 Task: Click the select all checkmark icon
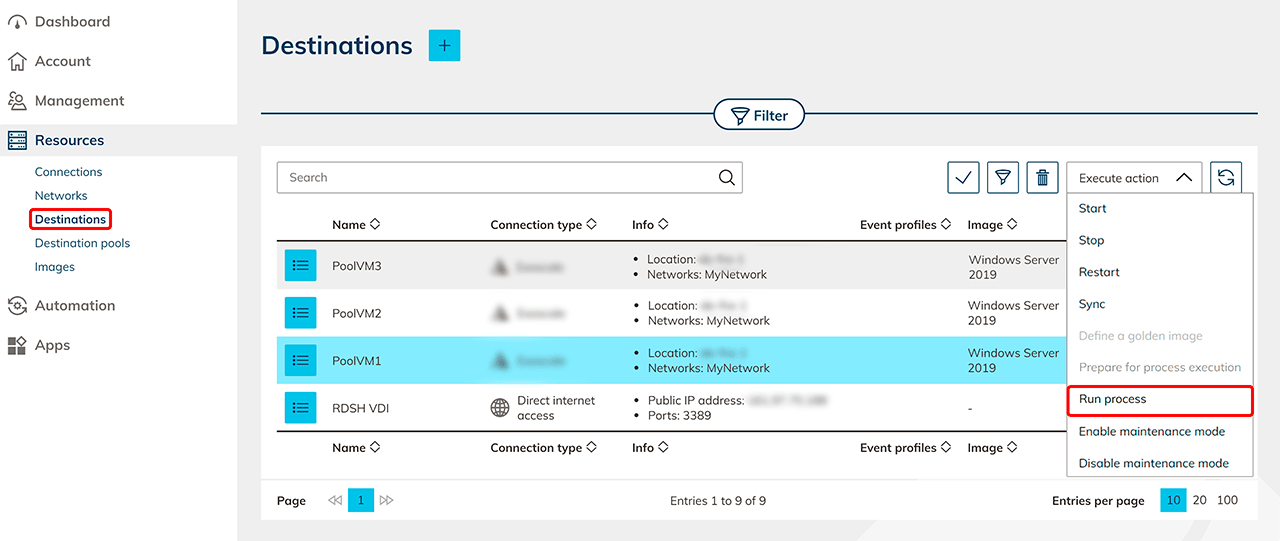pyautogui.click(x=963, y=178)
